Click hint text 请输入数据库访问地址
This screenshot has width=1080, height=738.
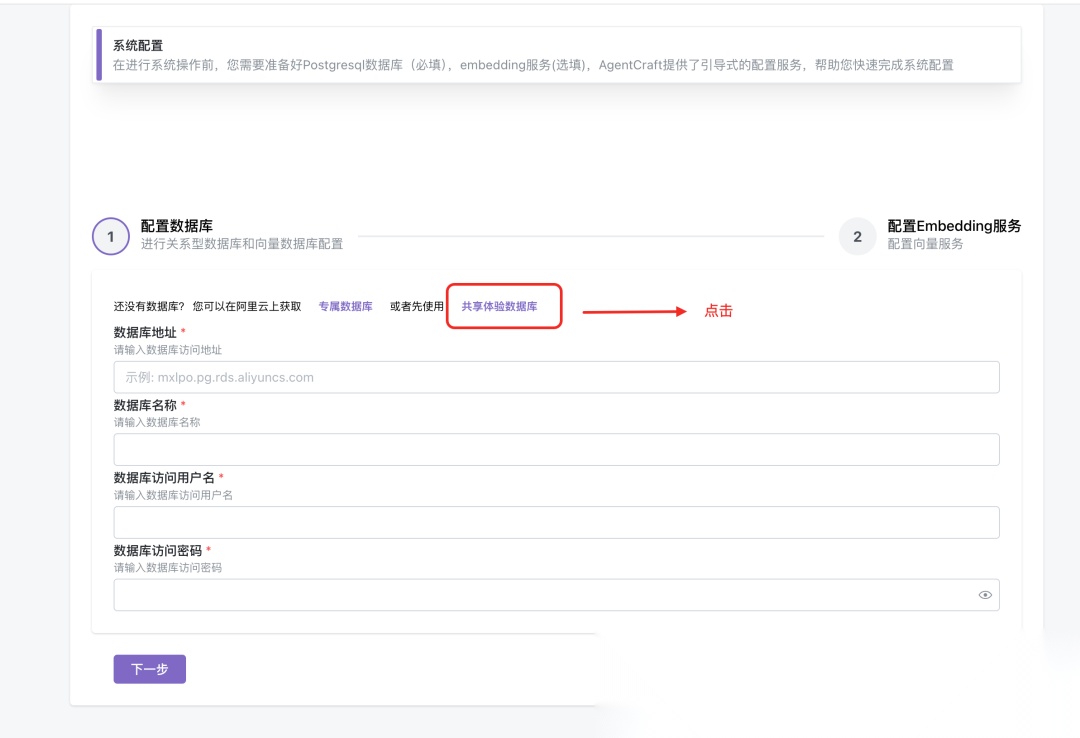click(x=168, y=350)
